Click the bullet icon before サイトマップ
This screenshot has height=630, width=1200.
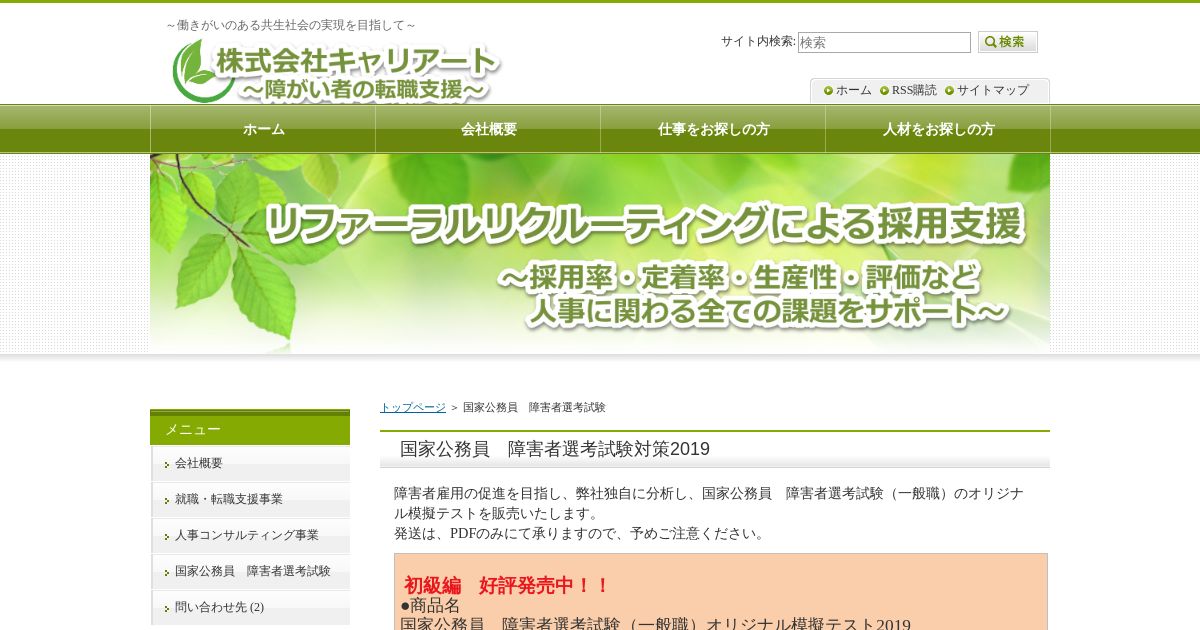pos(949,91)
